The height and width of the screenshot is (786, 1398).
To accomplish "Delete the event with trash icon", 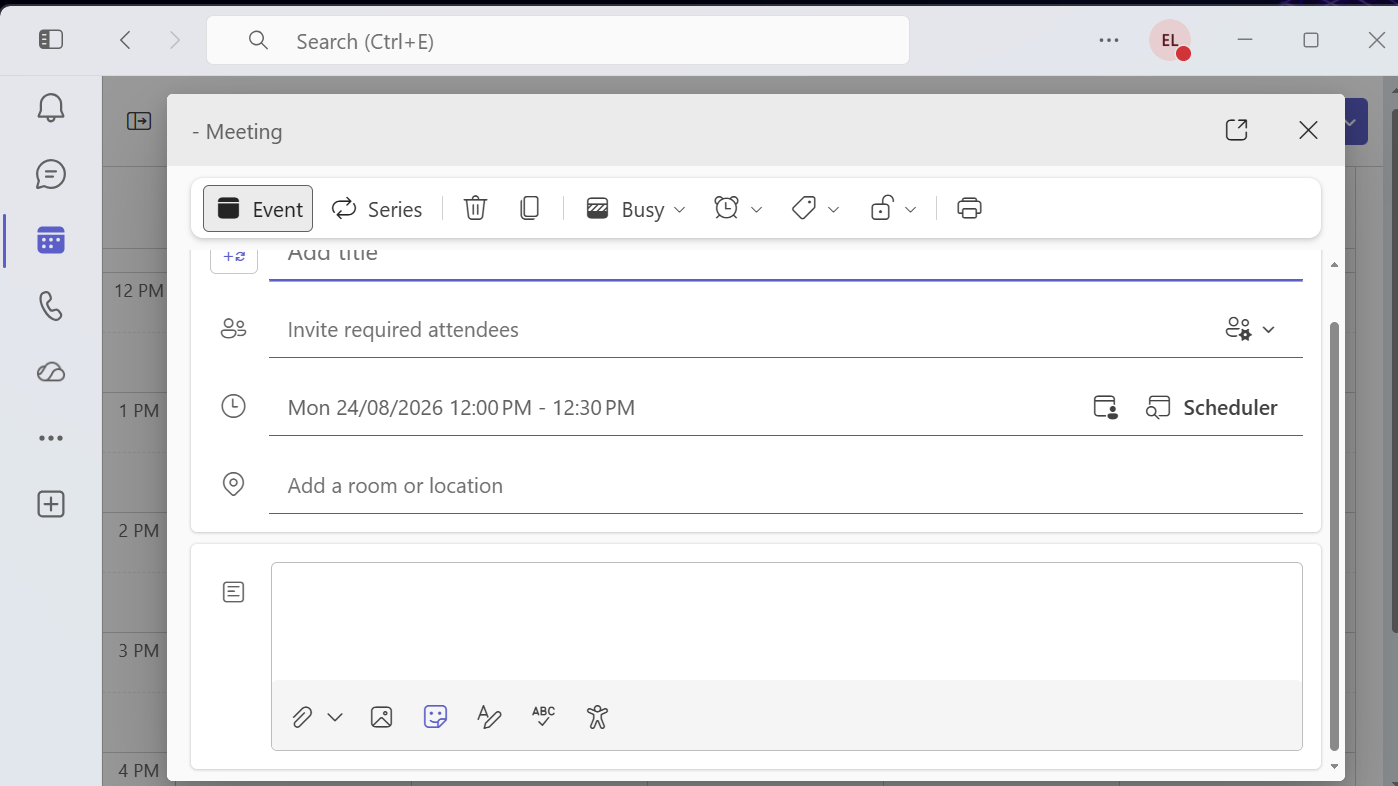I will [475, 208].
